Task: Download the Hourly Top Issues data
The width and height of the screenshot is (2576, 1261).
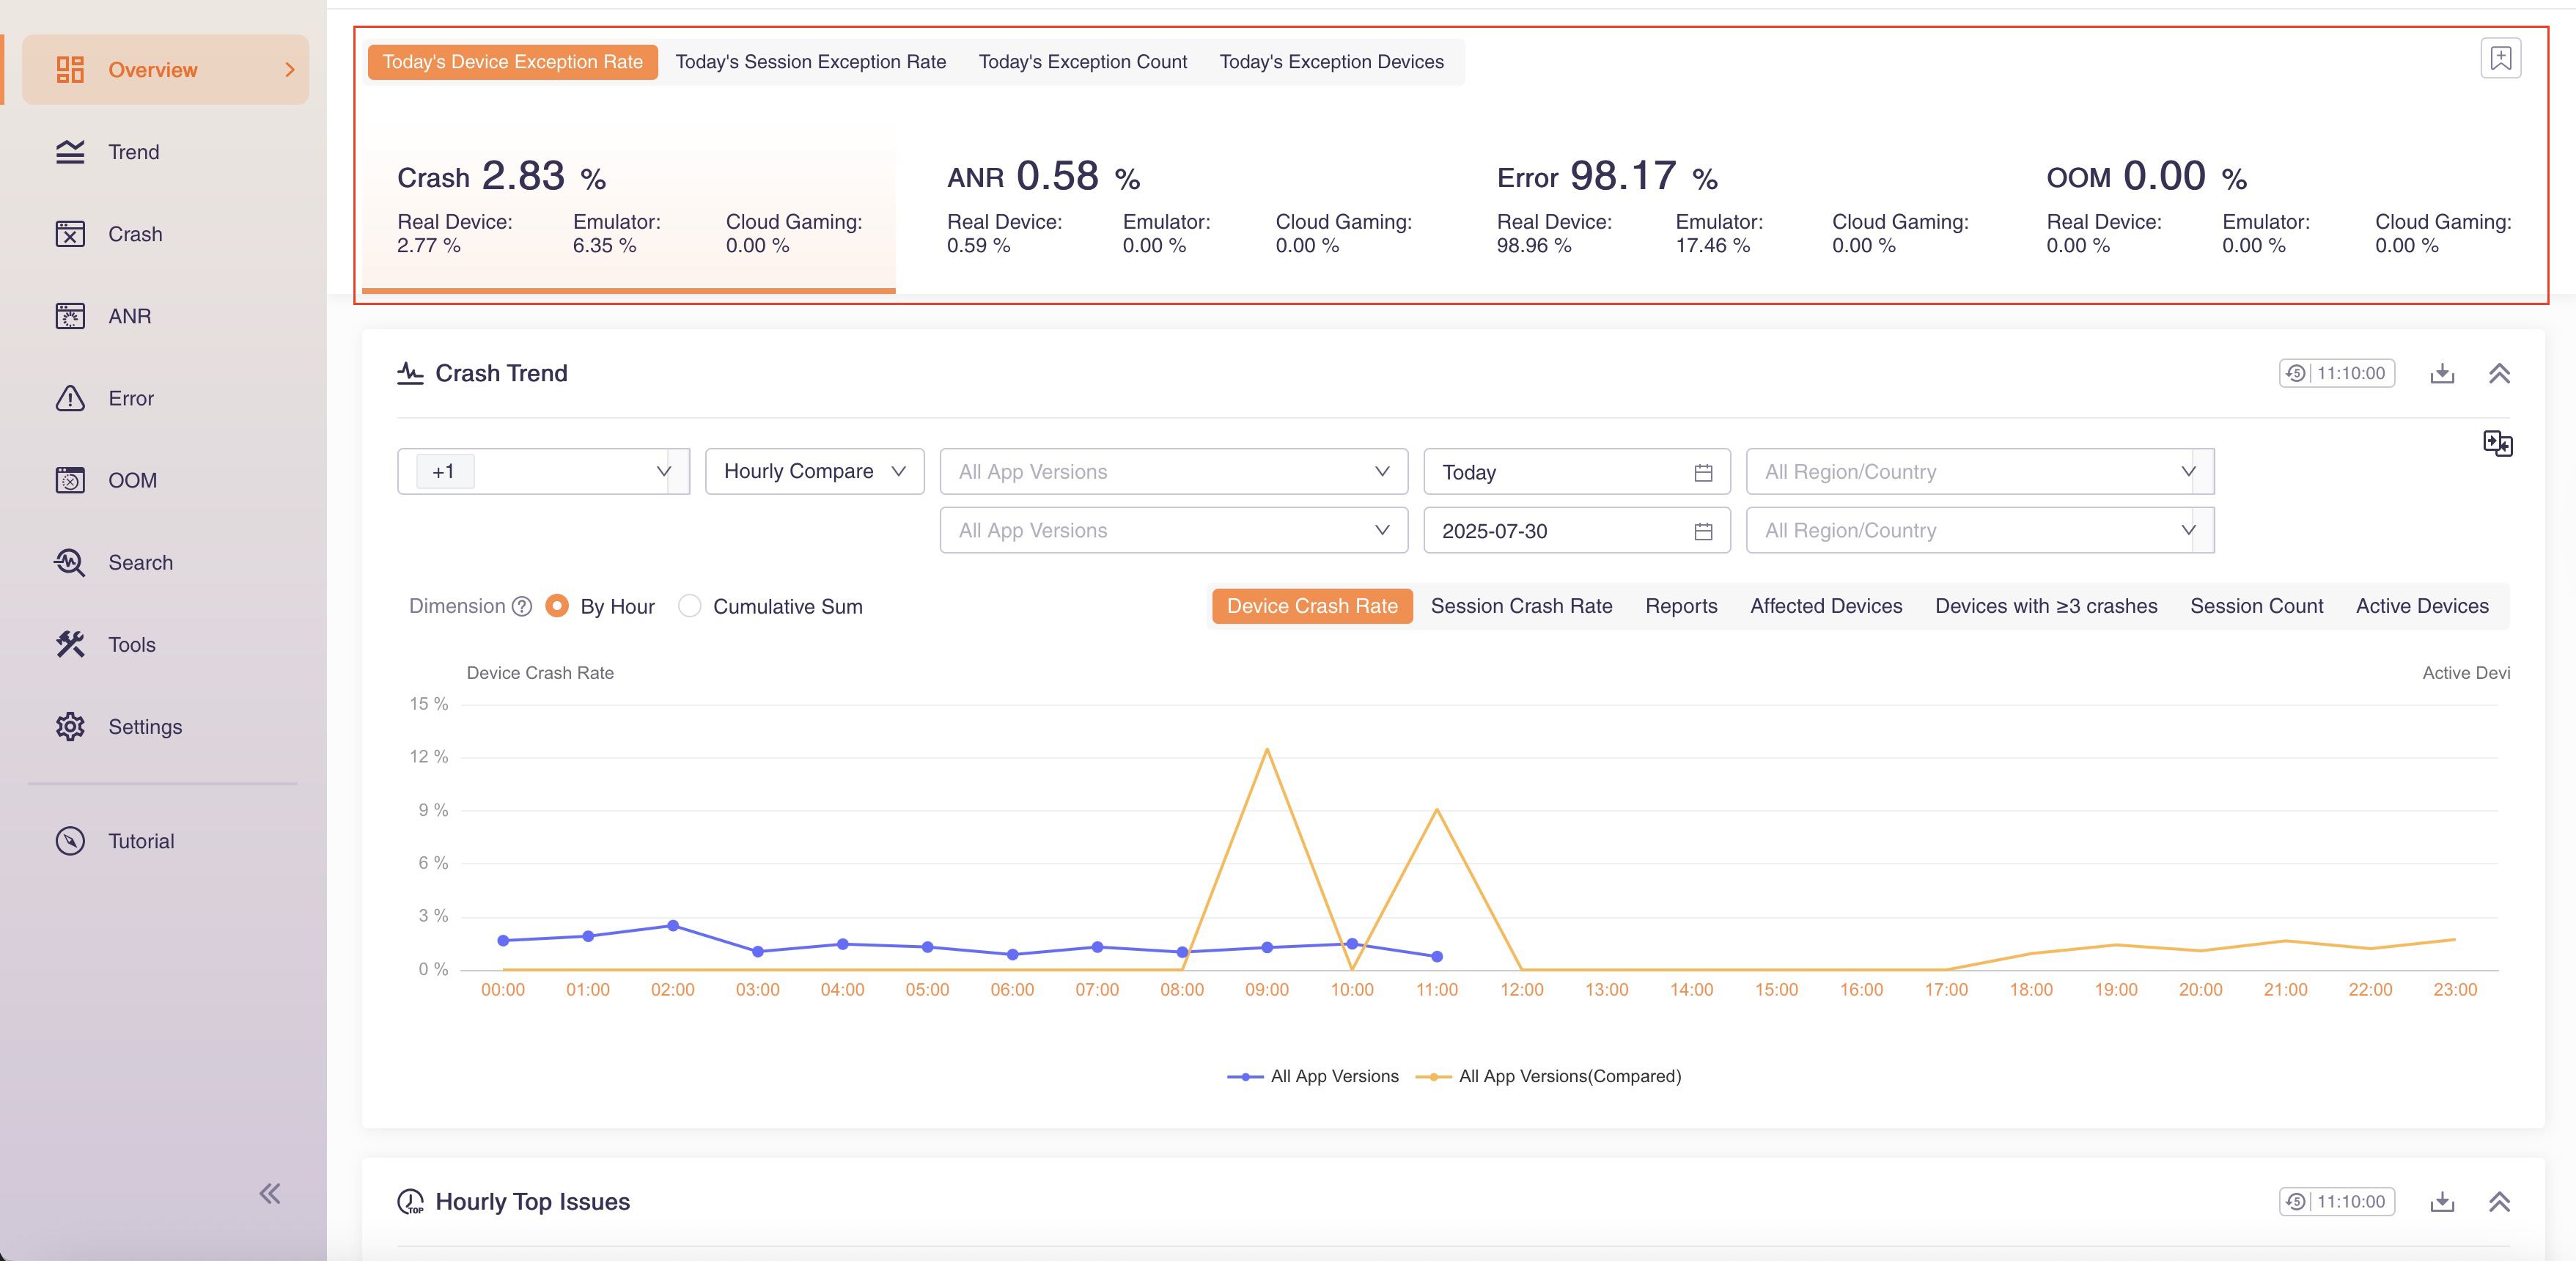Action: click(2442, 1201)
